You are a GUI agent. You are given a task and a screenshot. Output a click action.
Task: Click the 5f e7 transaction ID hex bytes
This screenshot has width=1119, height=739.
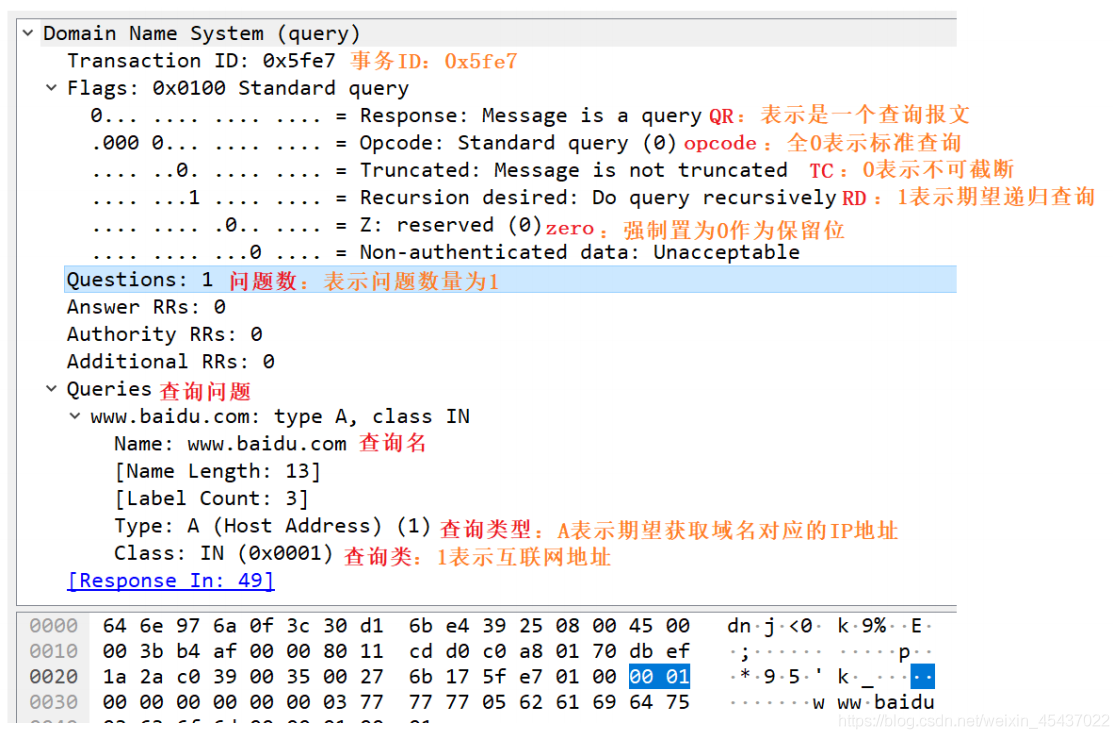point(512,676)
